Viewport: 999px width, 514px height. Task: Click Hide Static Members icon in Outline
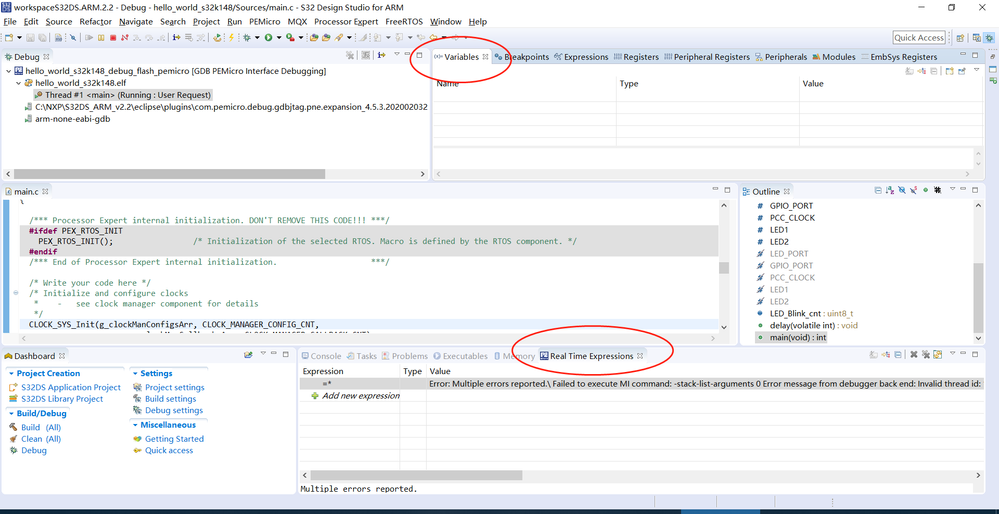(914, 190)
